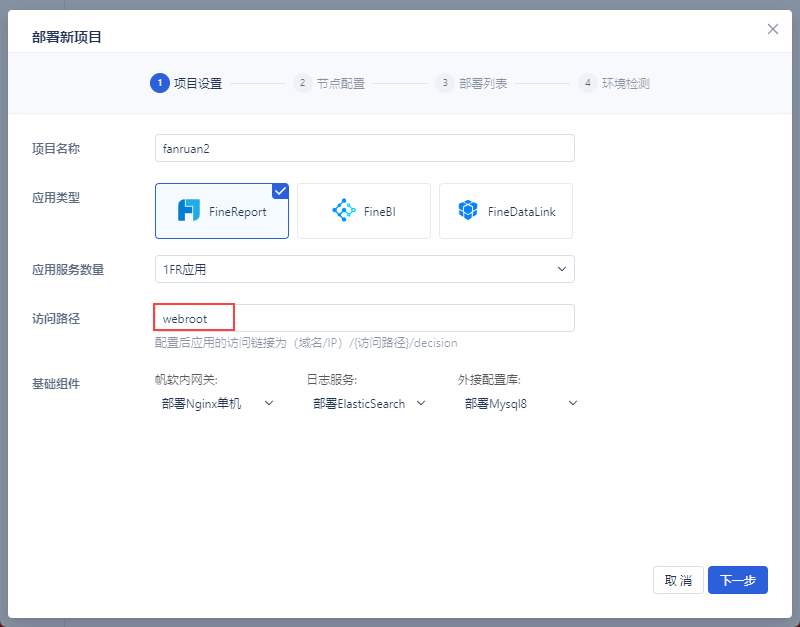Viewport: 800px width, 627px height.
Task: Click the step 2 circle icon
Action: pyautogui.click(x=302, y=83)
